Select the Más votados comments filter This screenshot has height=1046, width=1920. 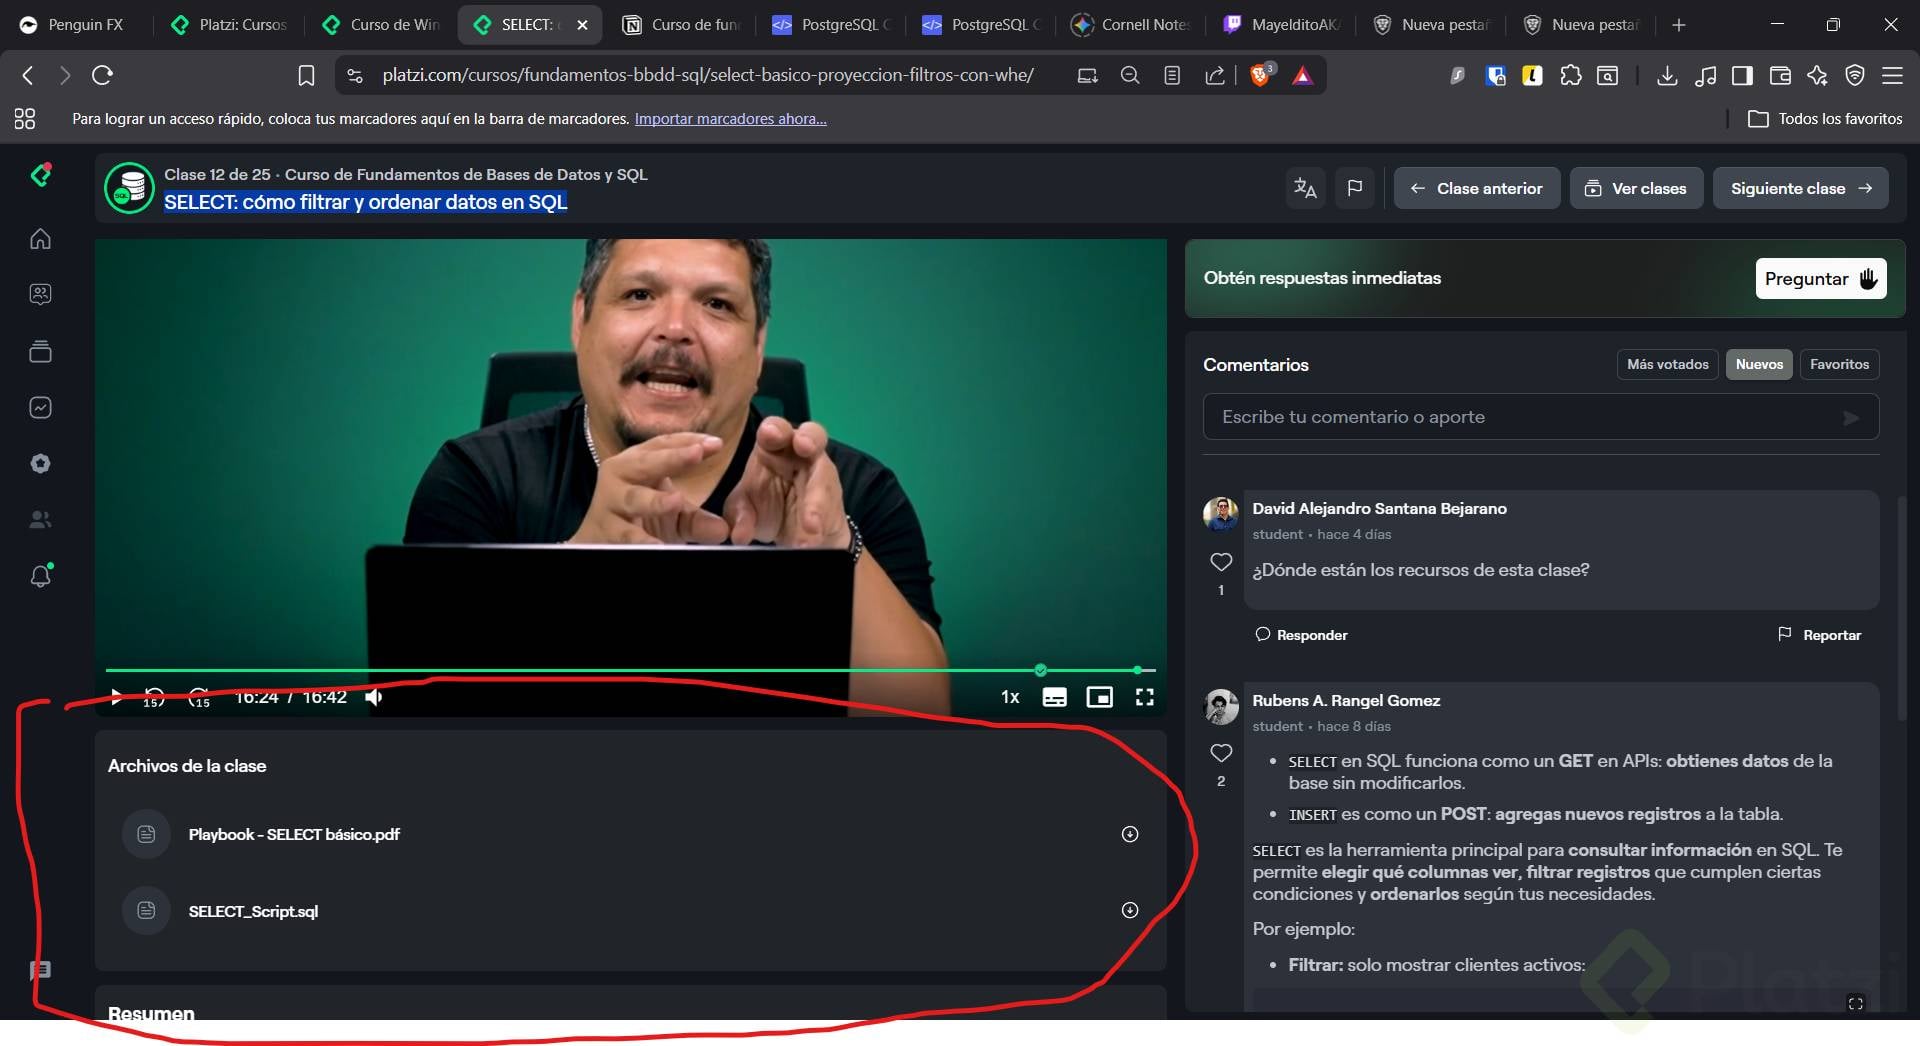1667,364
